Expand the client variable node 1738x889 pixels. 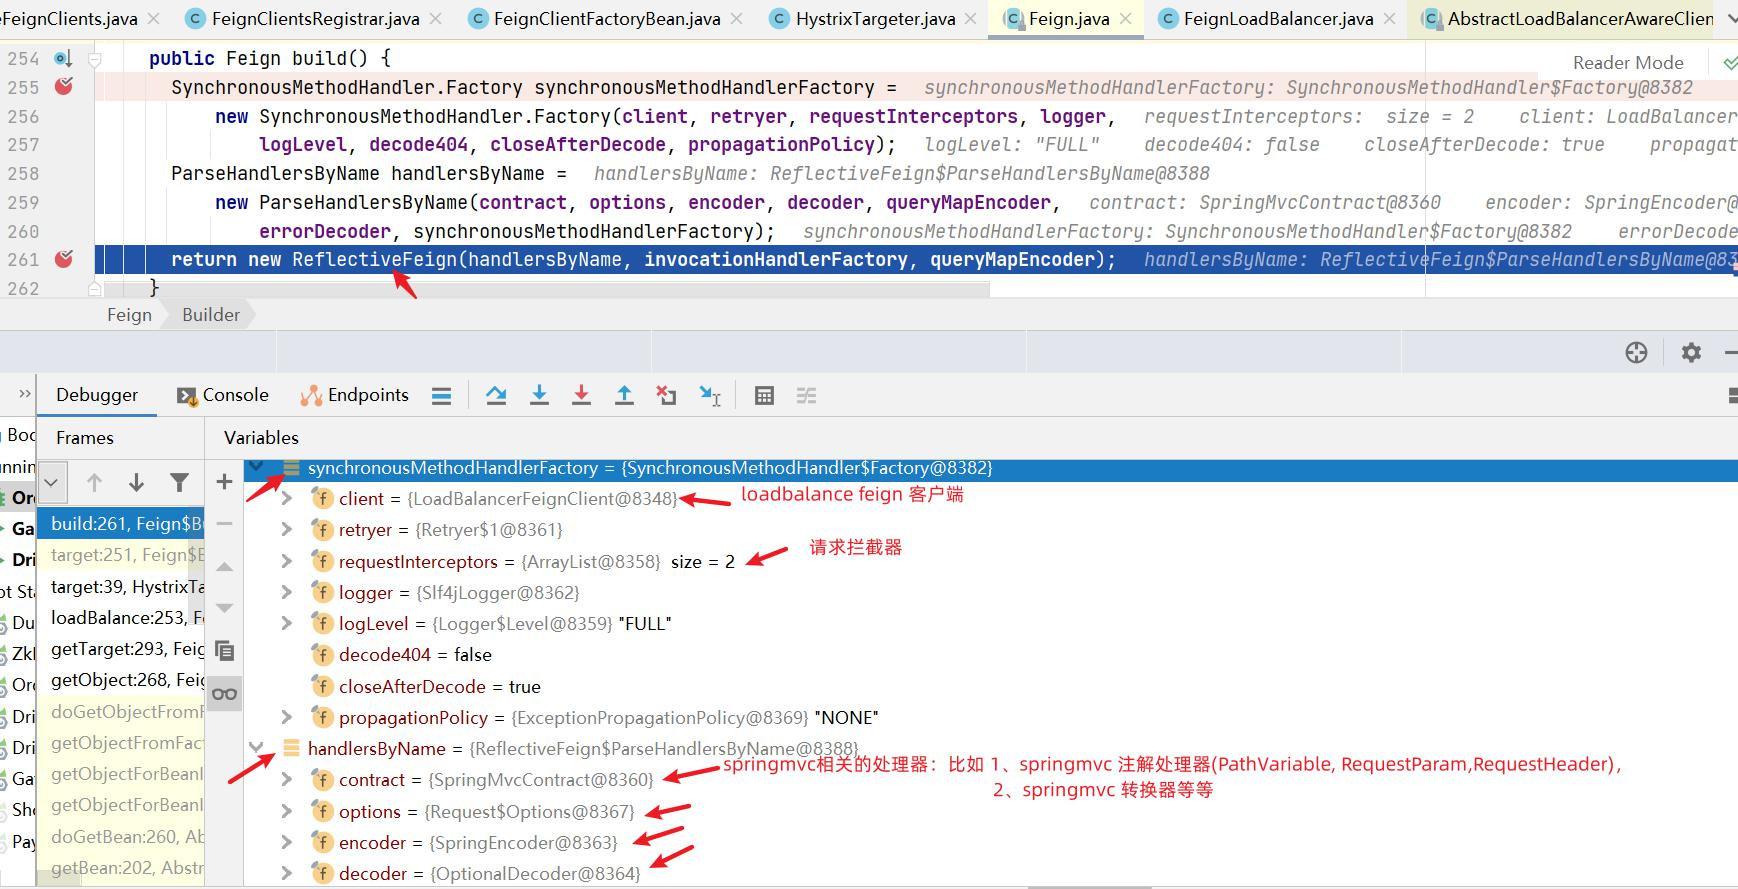[x=287, y=498]
